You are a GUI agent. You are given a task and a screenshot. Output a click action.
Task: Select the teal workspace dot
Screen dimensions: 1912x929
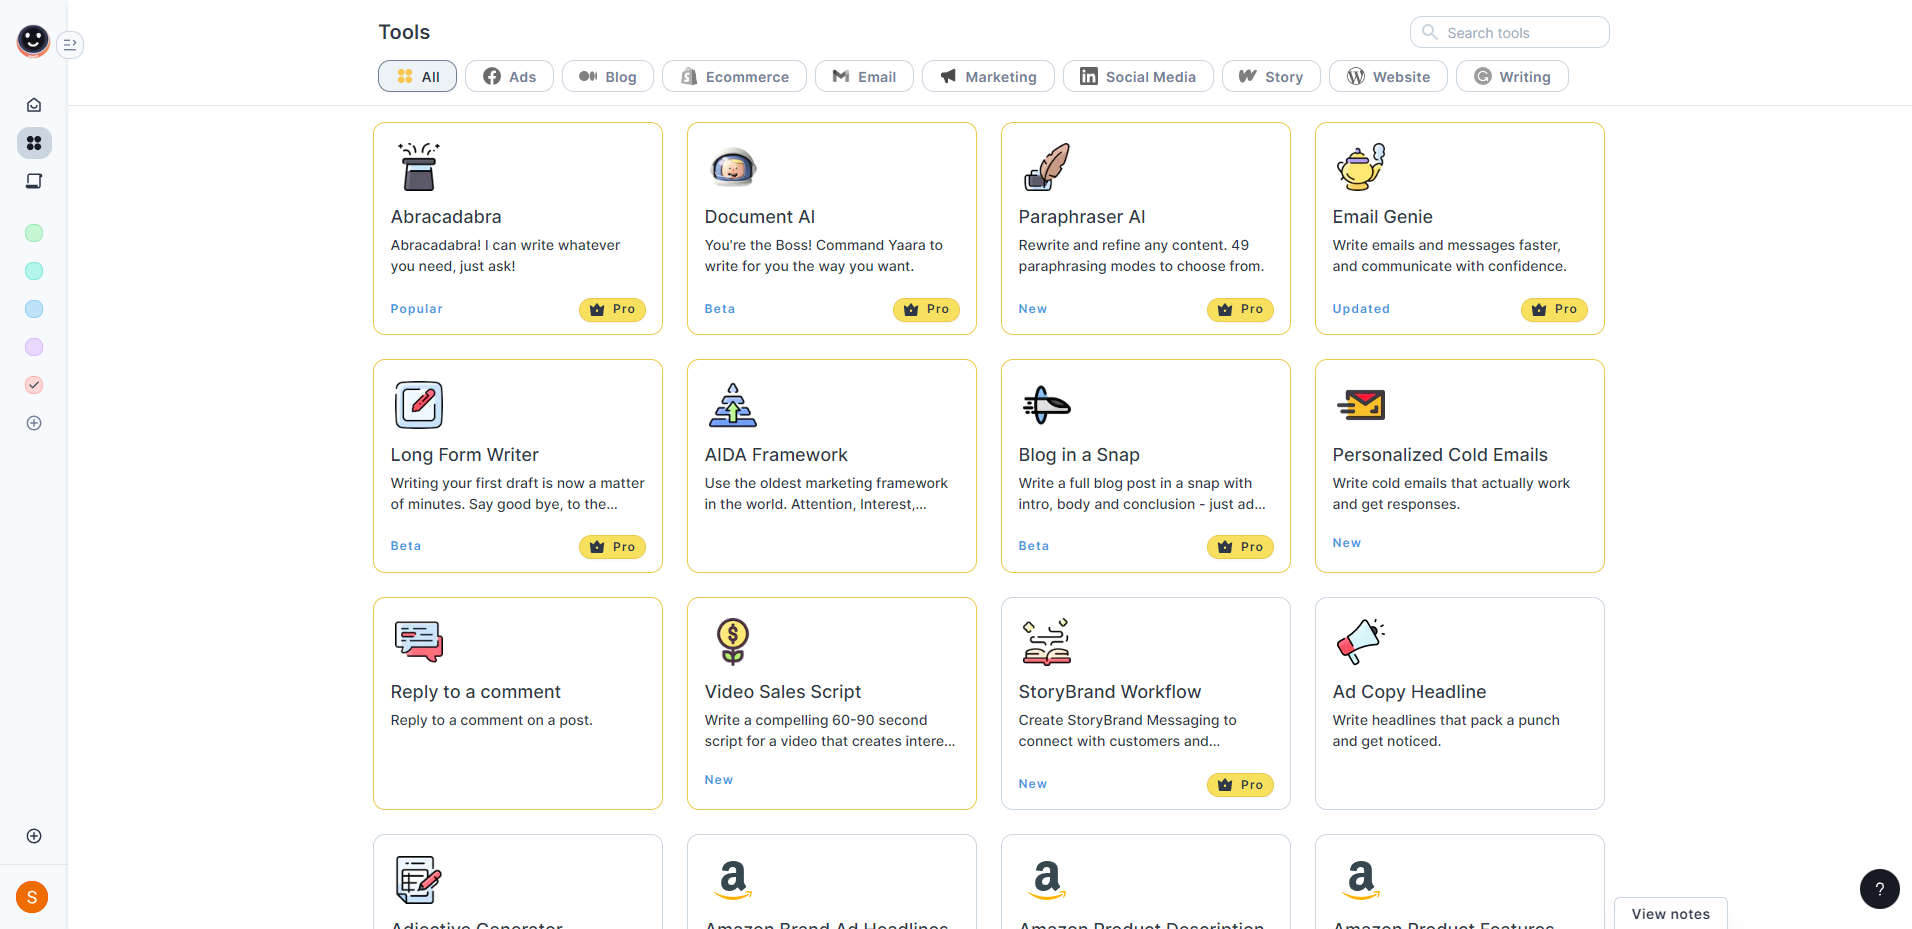pyautogui.click(x=34, y=271)
